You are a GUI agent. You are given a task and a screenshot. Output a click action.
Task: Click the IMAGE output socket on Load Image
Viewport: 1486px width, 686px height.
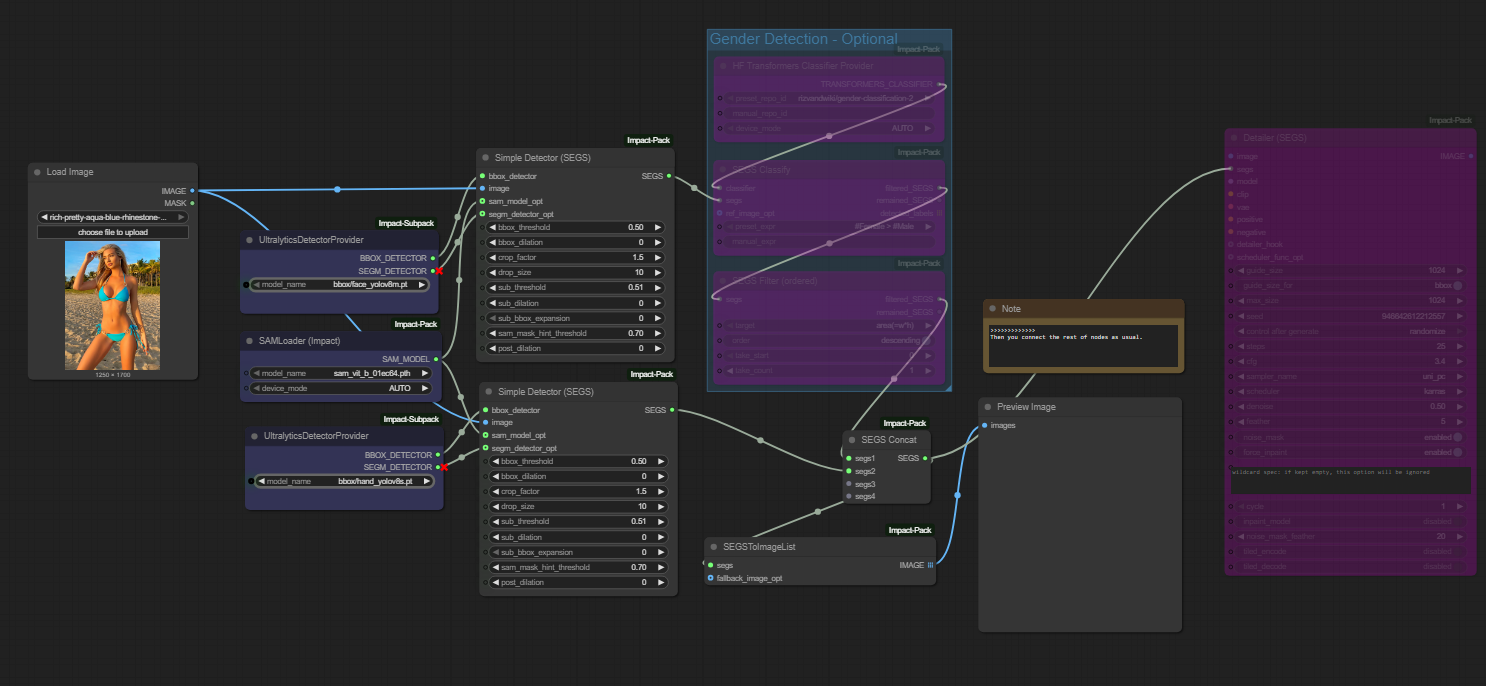pos(192,190)
